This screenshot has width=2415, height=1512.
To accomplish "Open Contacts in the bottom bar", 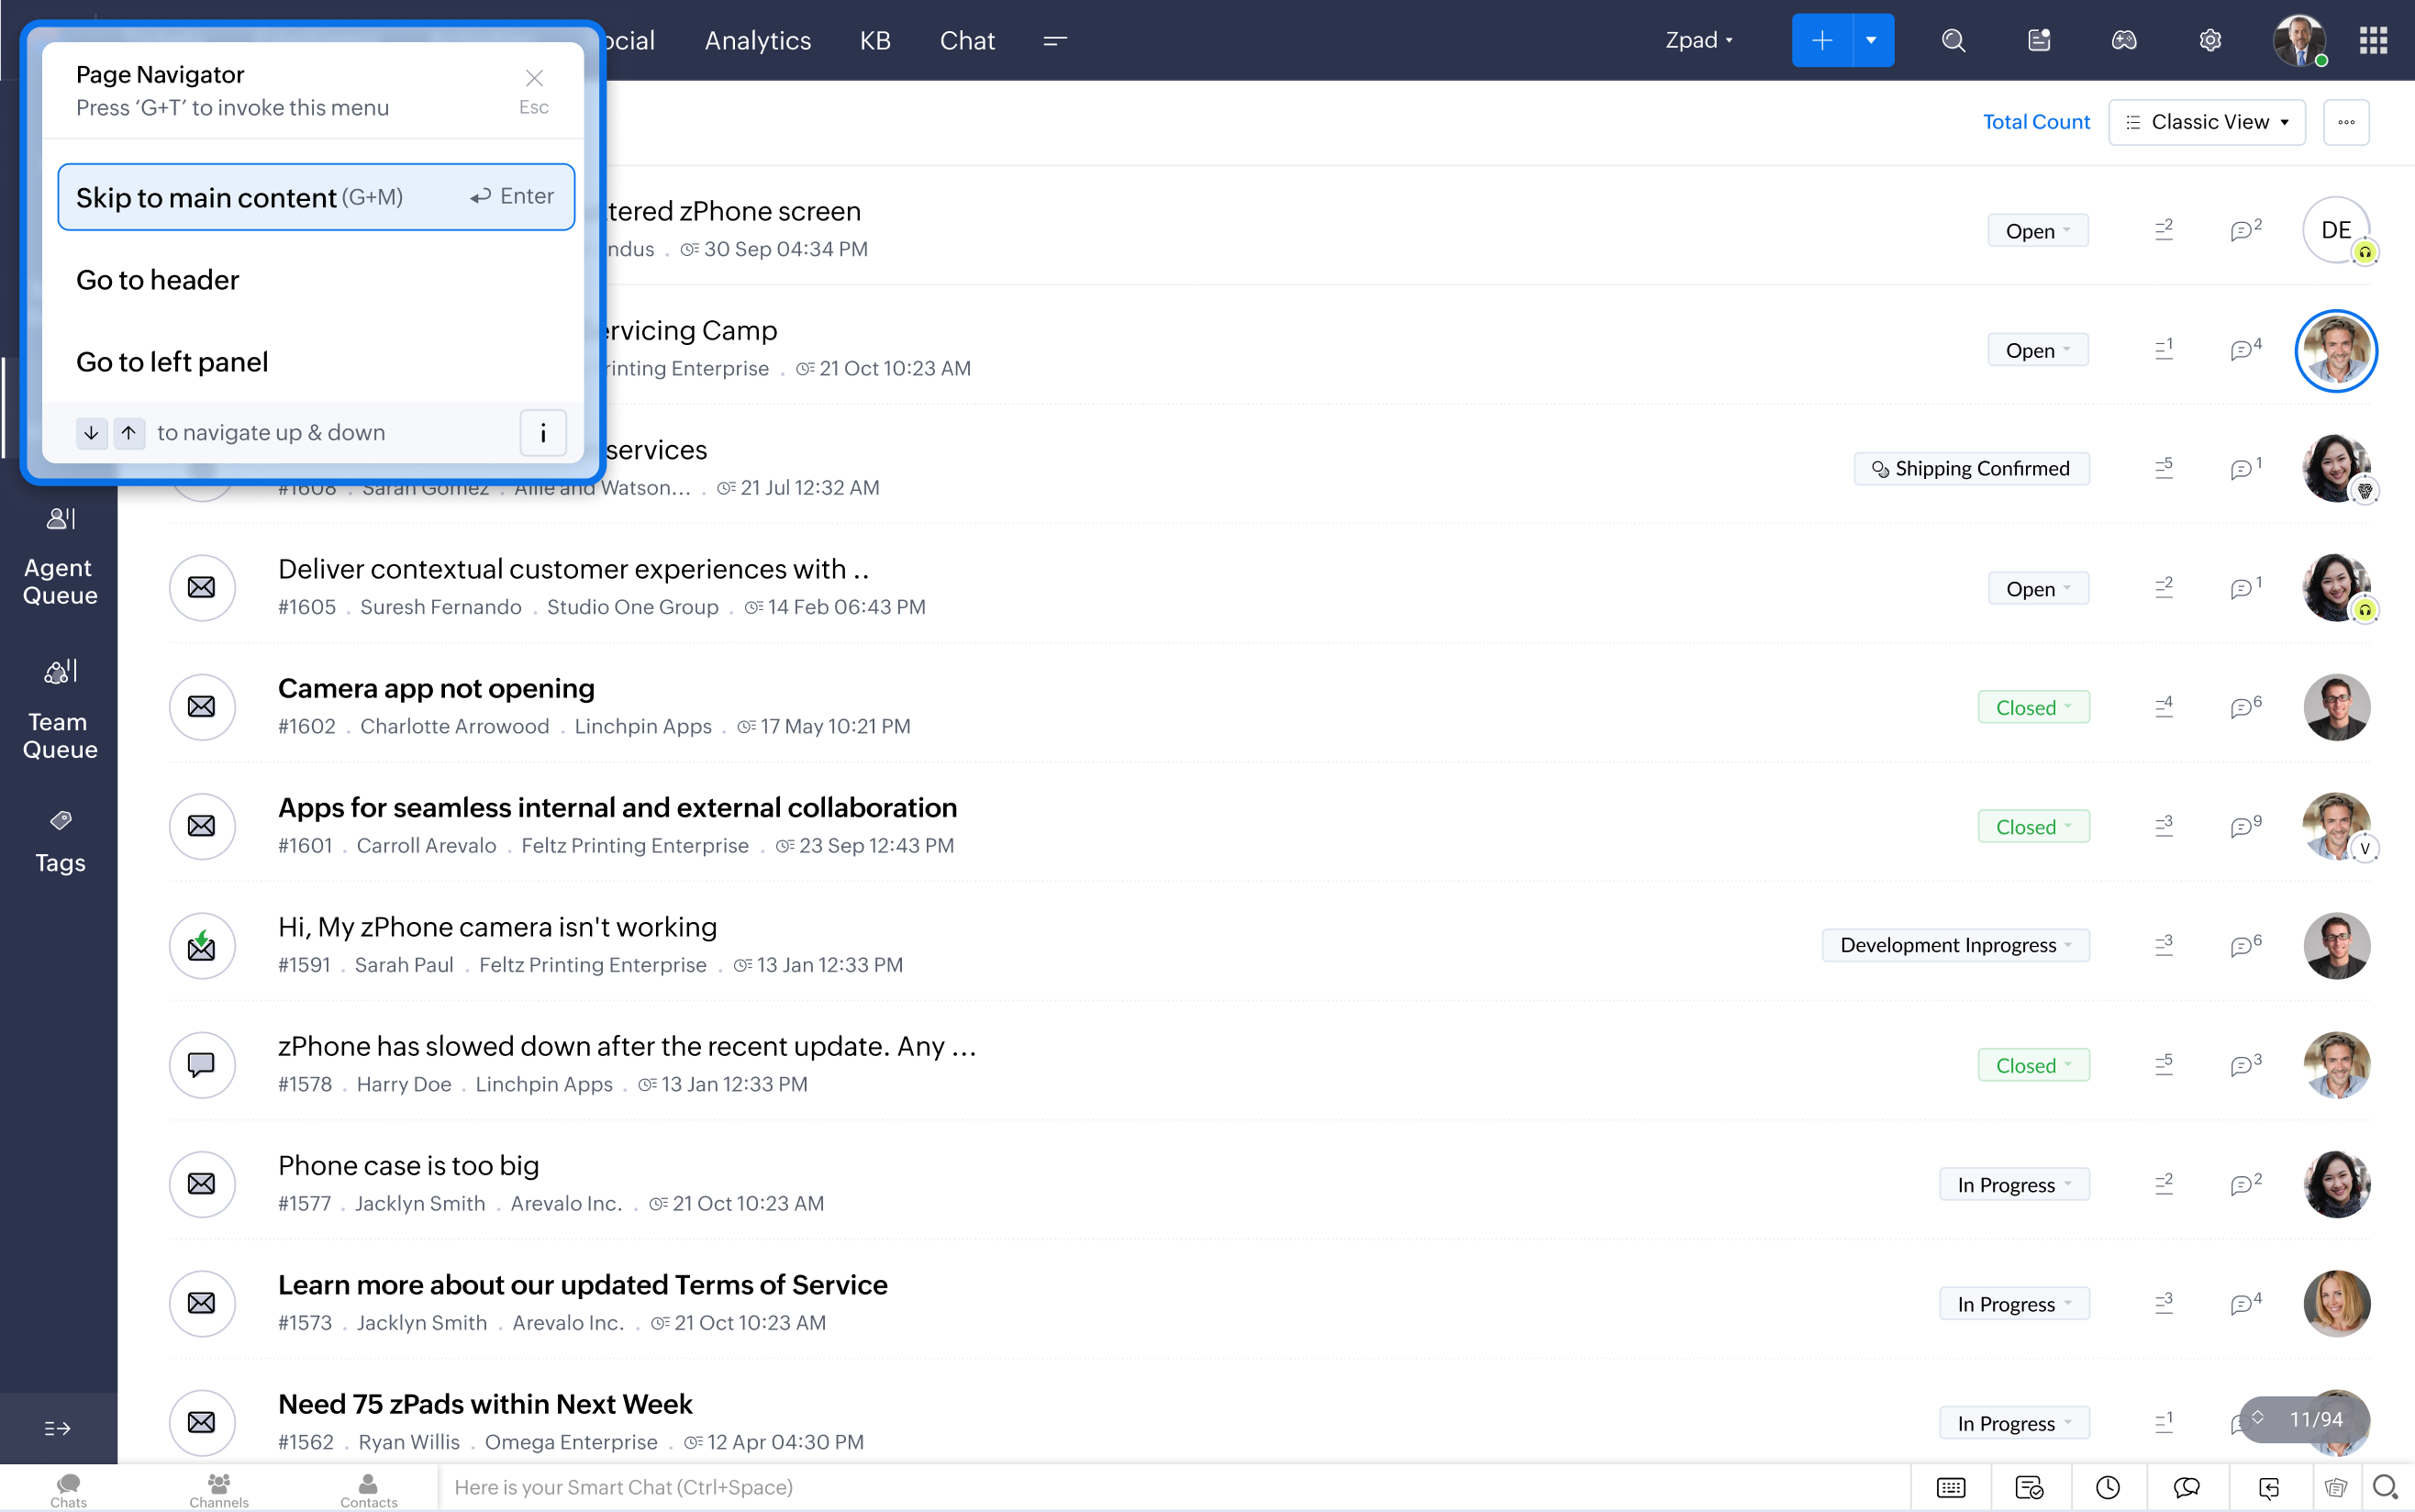I will [368, 1489].
